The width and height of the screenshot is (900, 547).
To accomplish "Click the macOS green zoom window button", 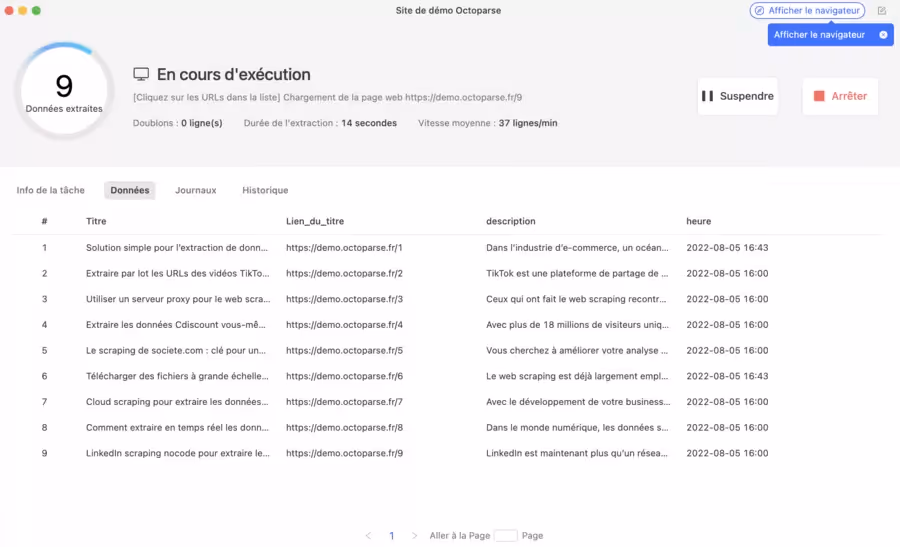I will [36, 10].
